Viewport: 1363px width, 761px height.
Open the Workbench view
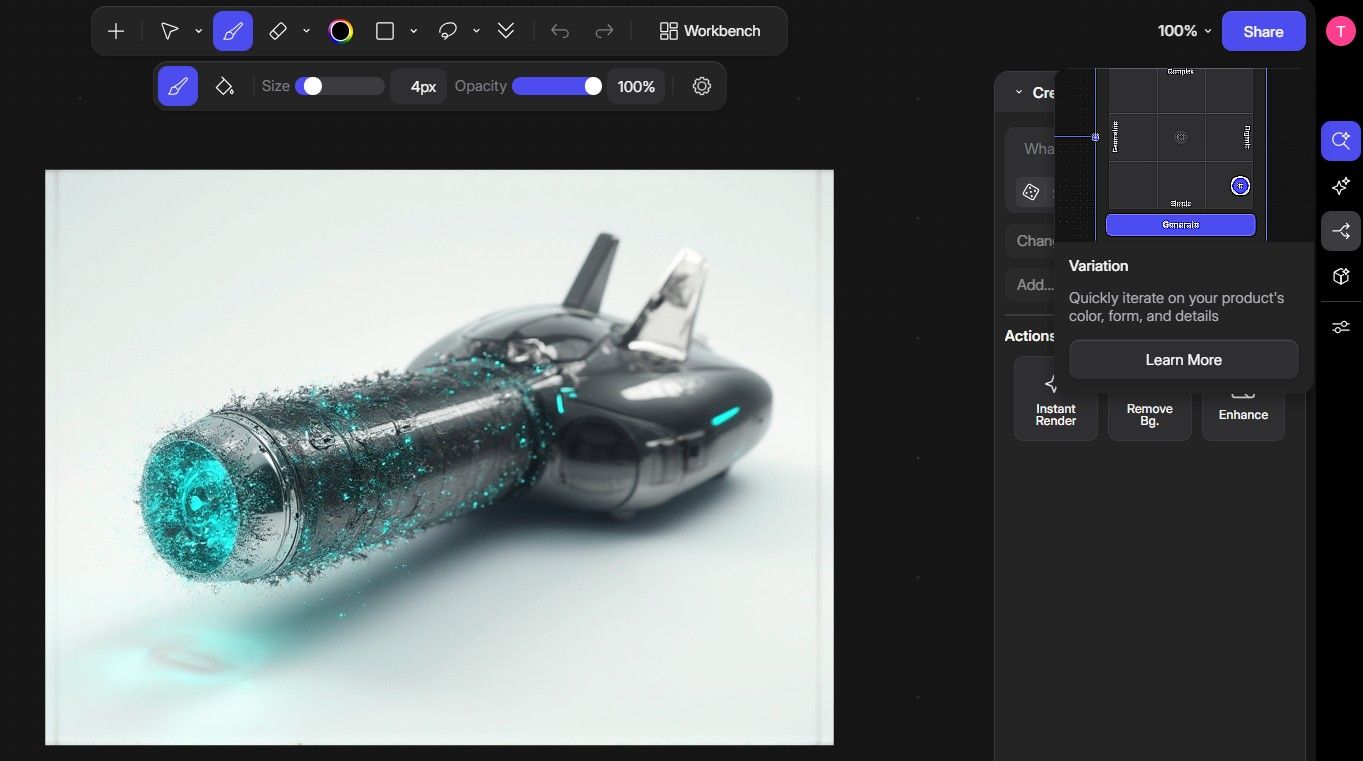(x=710, y=31)
